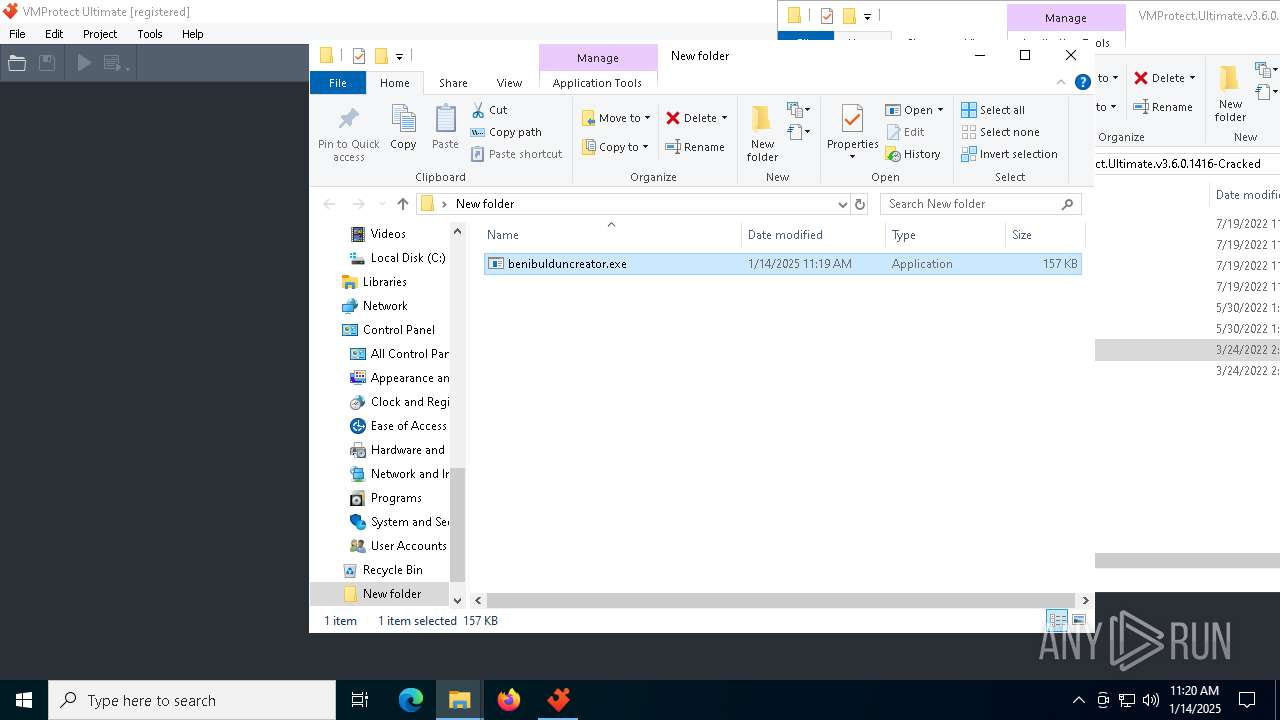Image resolution: width=1280 pixels, height=720 pixels.
Task: Select benibulduncreator.exe file
Action: [x=782, y=264]
